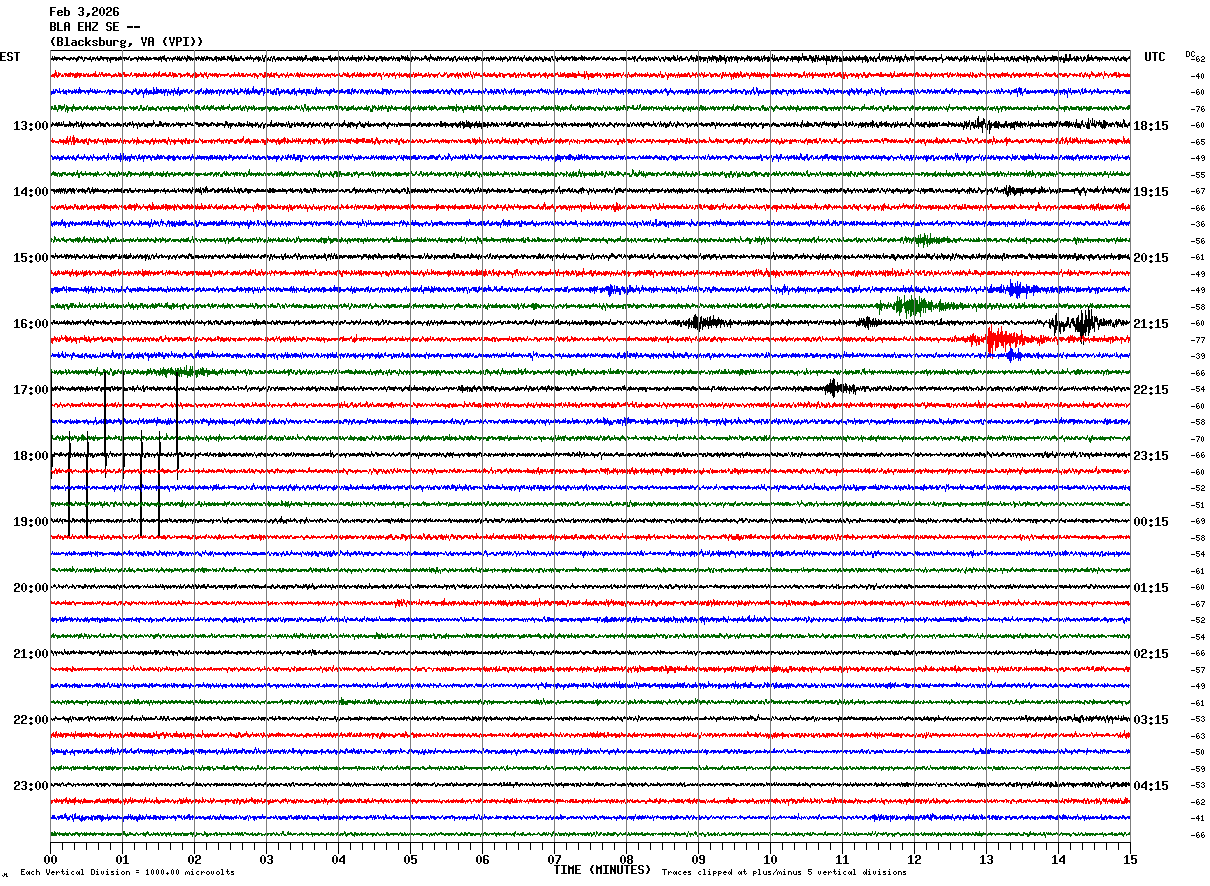Screen dimensions: 1210x886
Task: Click the DC value -69 beside 00:15
Action: (x=1198, y=521)
